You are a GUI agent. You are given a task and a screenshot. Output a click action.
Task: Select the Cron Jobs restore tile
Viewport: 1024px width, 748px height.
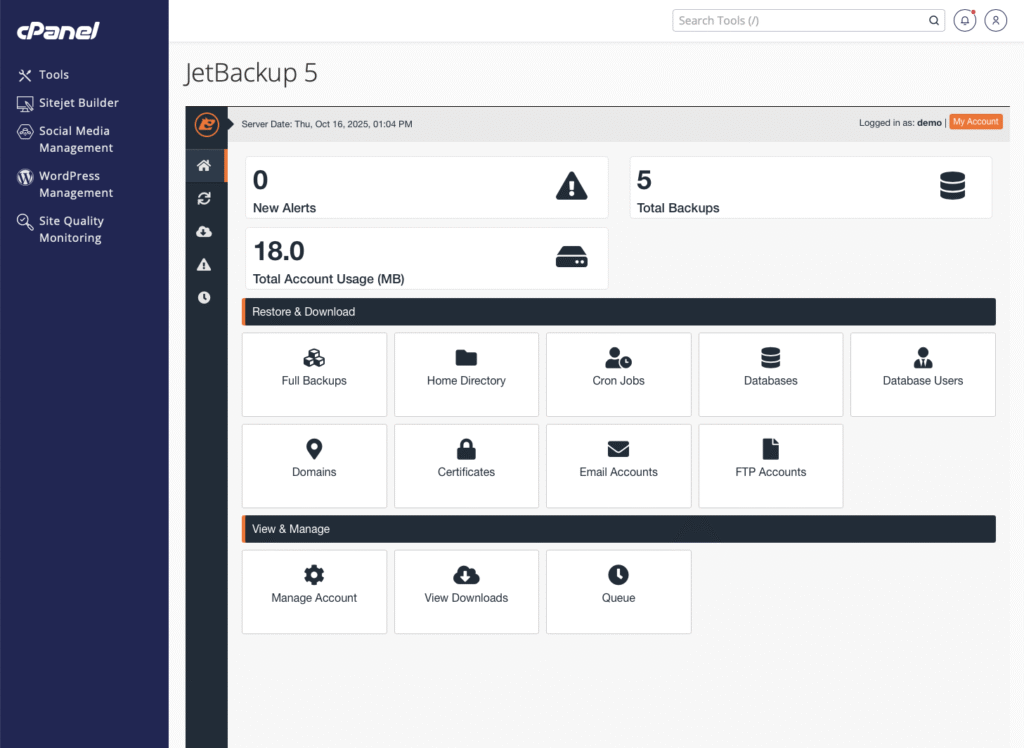618,374
